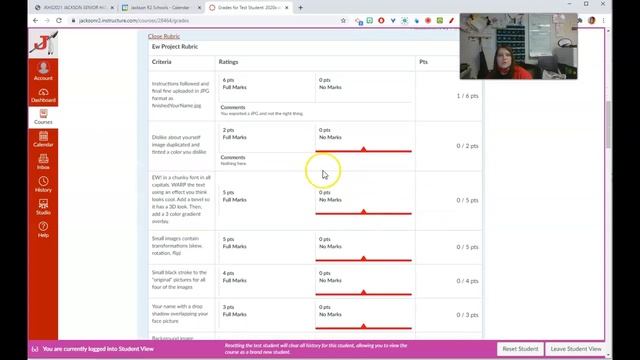Open the Chrome three-dot menu

[604, 20]
